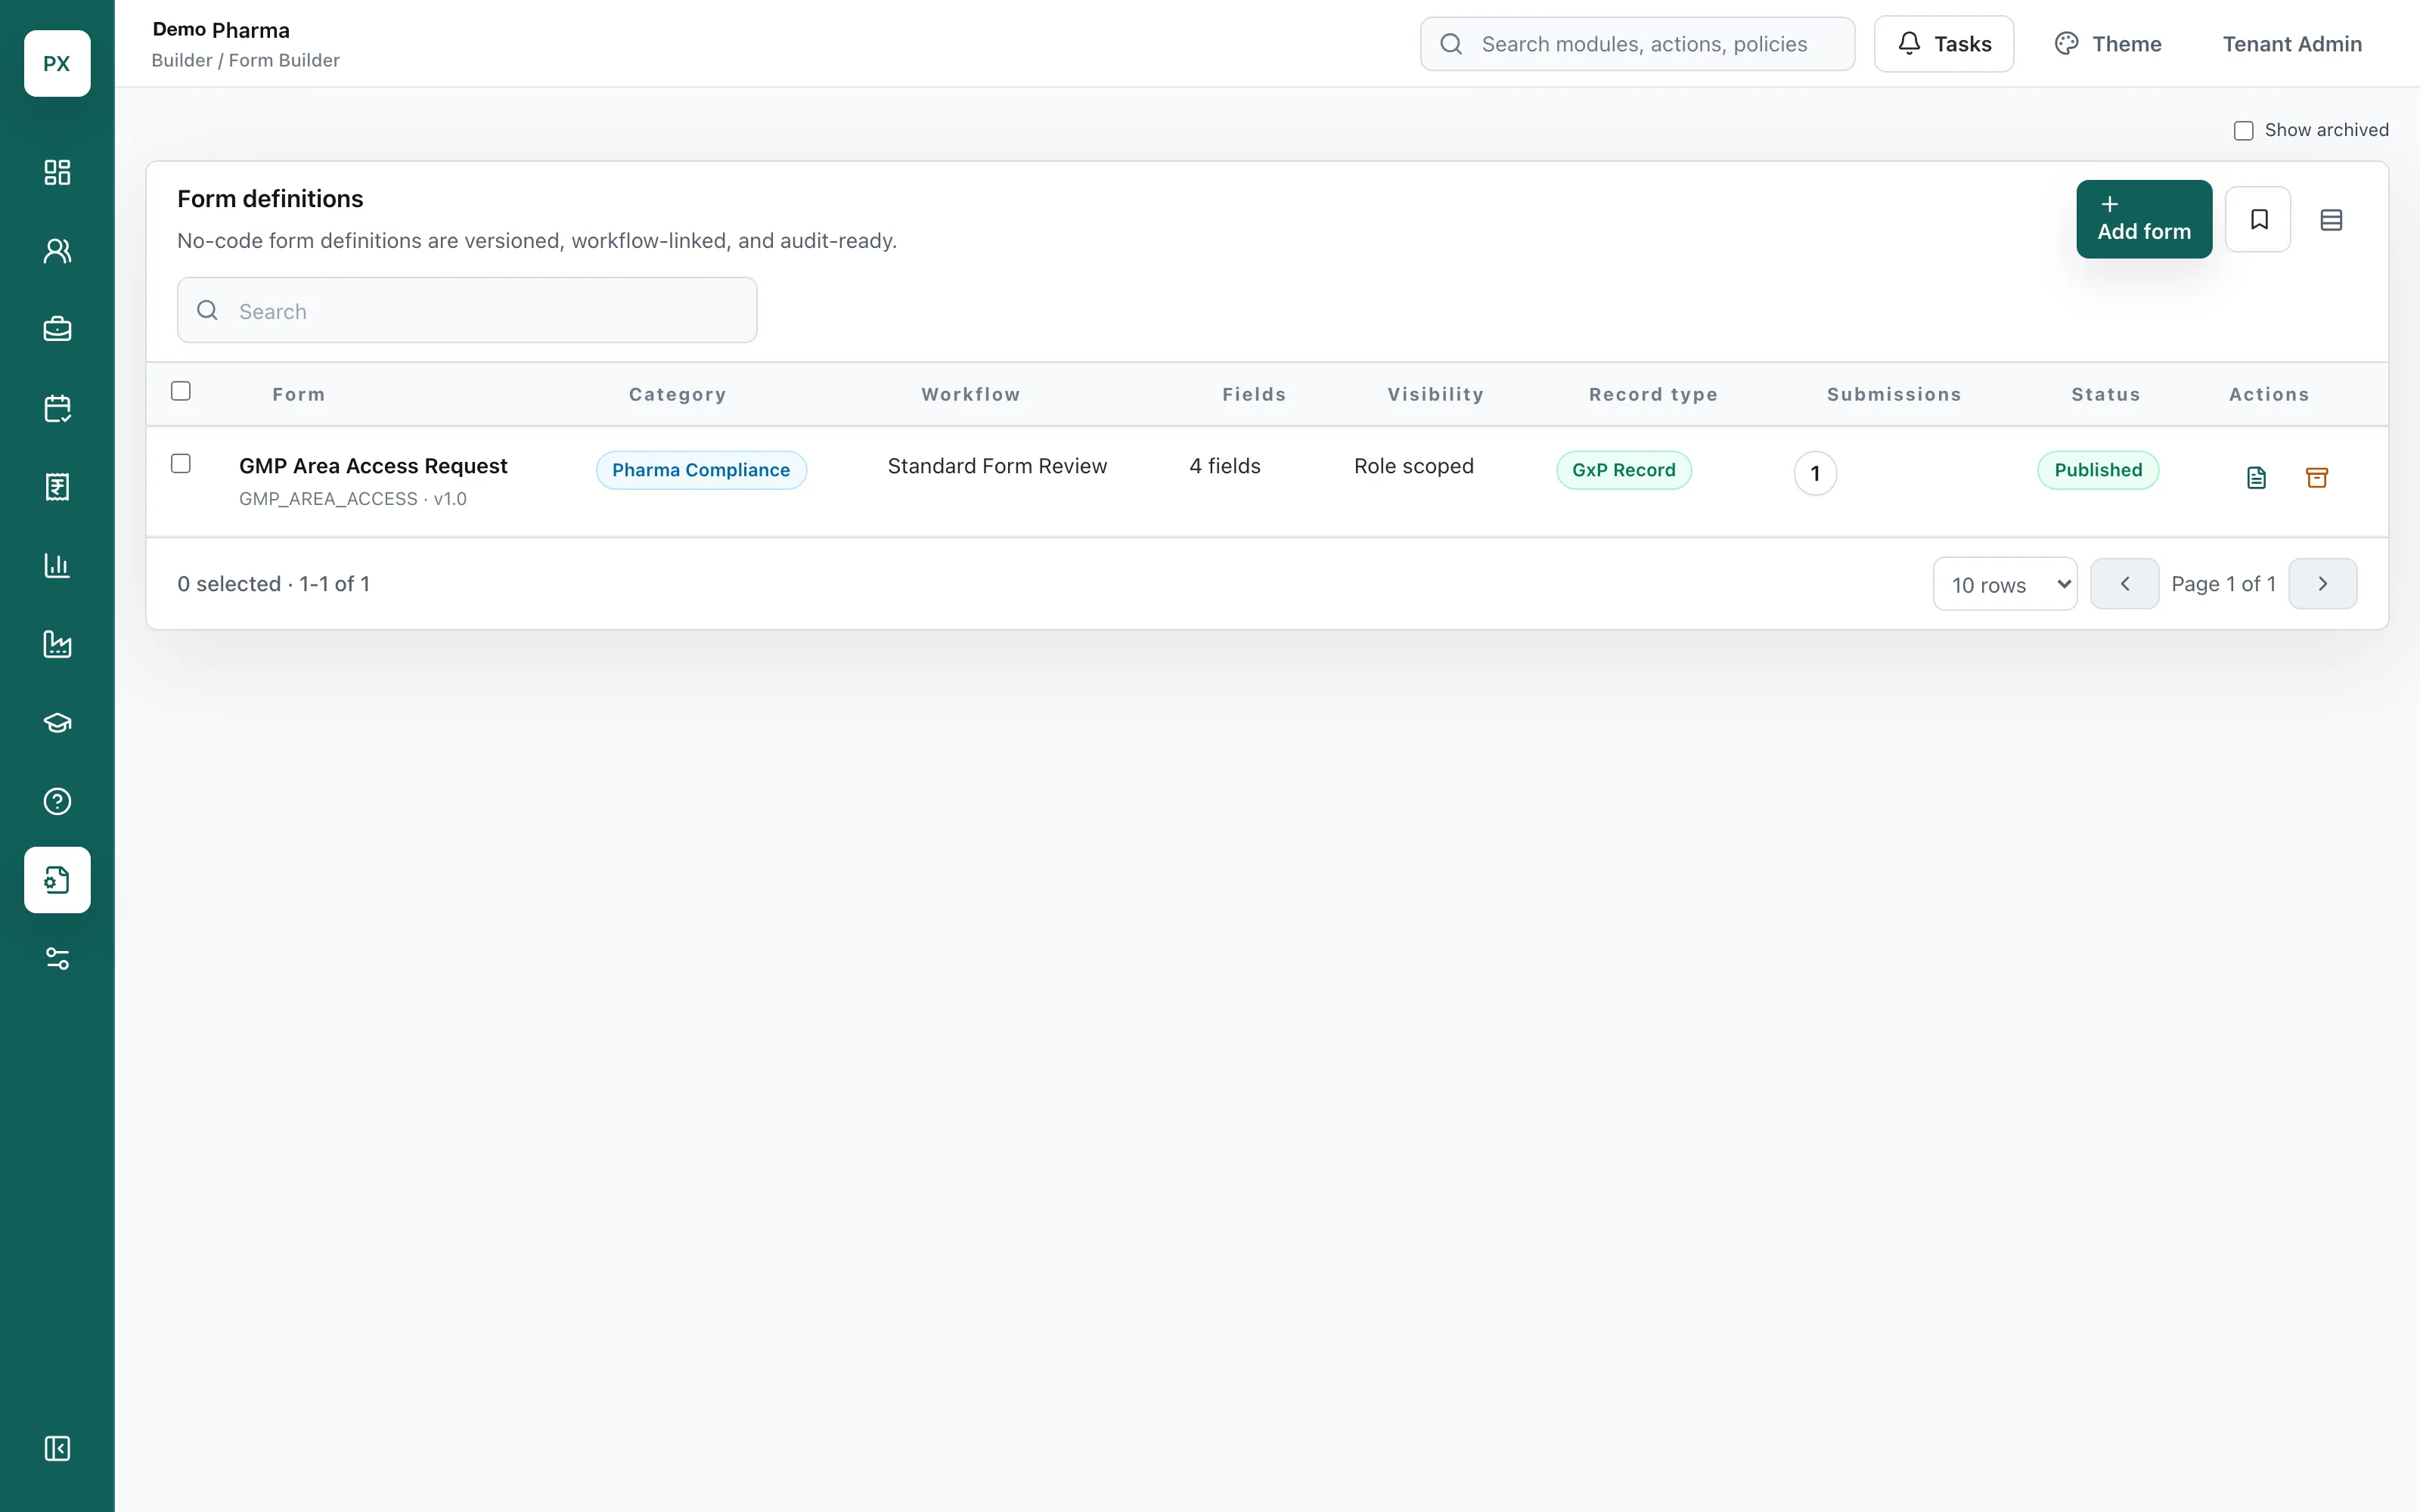This screenshot has width=2420, height=1512.
Task: Go to the next page chevron
Action: pyautogui.click(x=2322, y=584)
